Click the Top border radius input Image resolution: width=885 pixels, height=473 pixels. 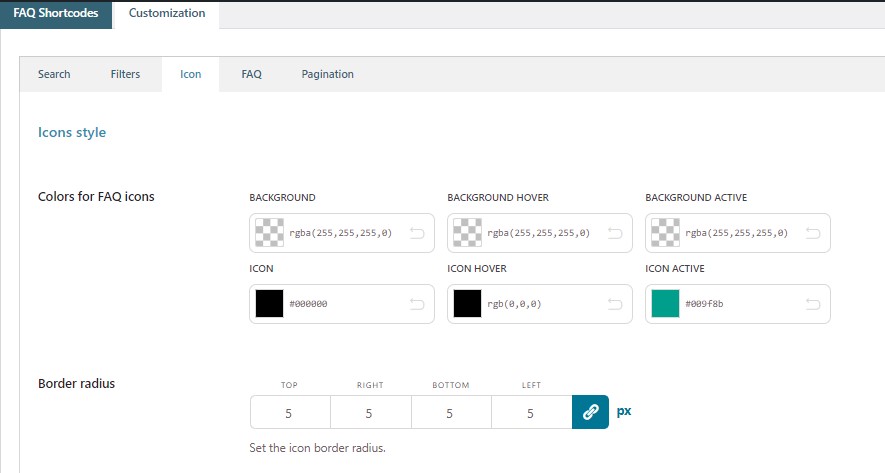[290, 412]
